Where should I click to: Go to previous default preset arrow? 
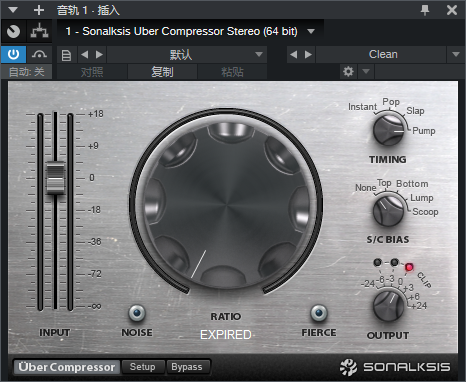(85, 55)
